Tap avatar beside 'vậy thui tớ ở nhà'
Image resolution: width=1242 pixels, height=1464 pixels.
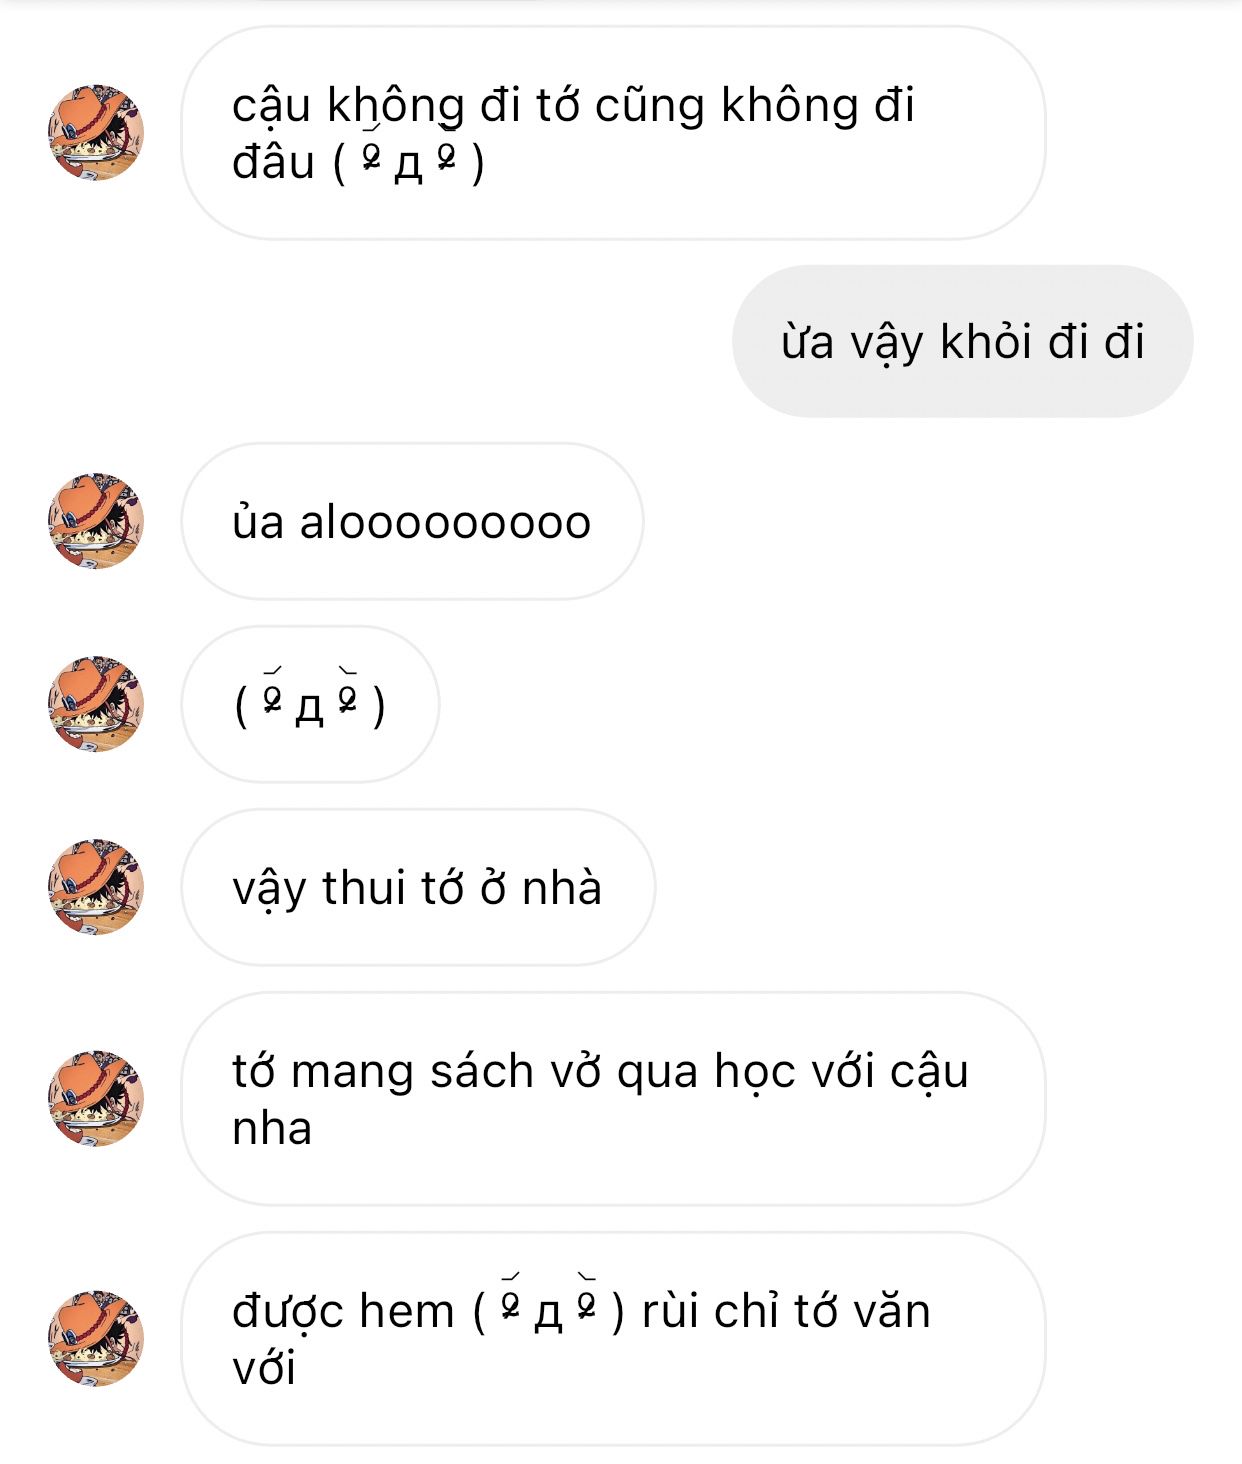coord(96,887)
